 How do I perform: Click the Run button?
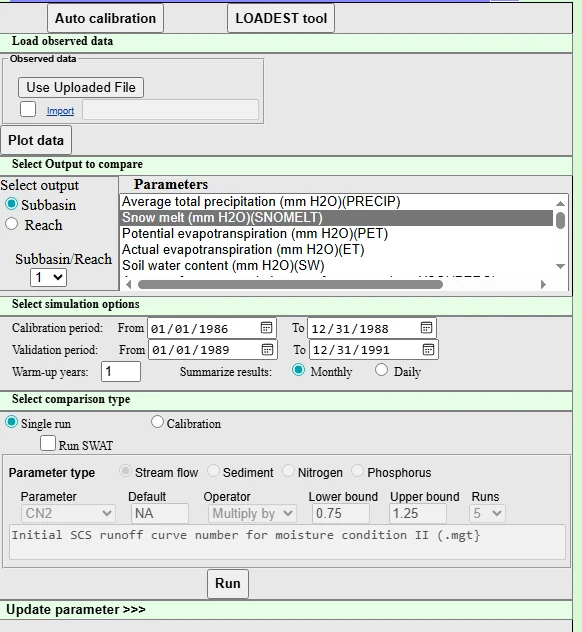tap(228, 584)
